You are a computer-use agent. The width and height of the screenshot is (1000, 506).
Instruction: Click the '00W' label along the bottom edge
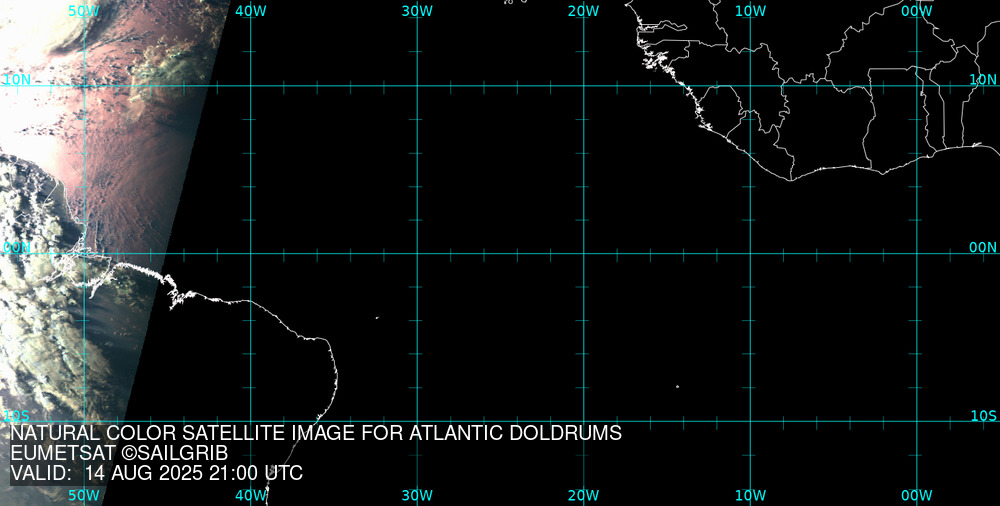(x=917, y=496)
